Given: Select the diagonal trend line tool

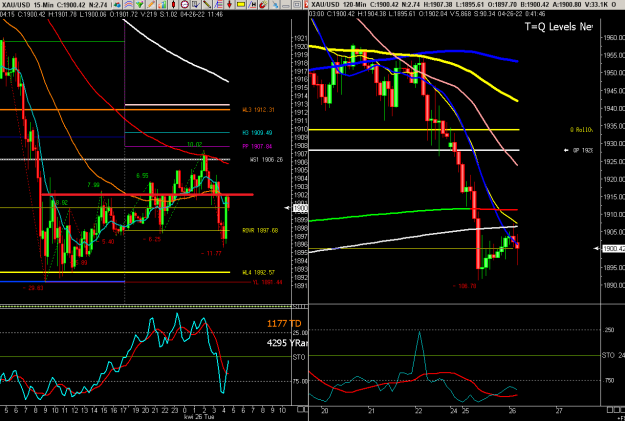Looking at the screenshot, I should [207, 5].
